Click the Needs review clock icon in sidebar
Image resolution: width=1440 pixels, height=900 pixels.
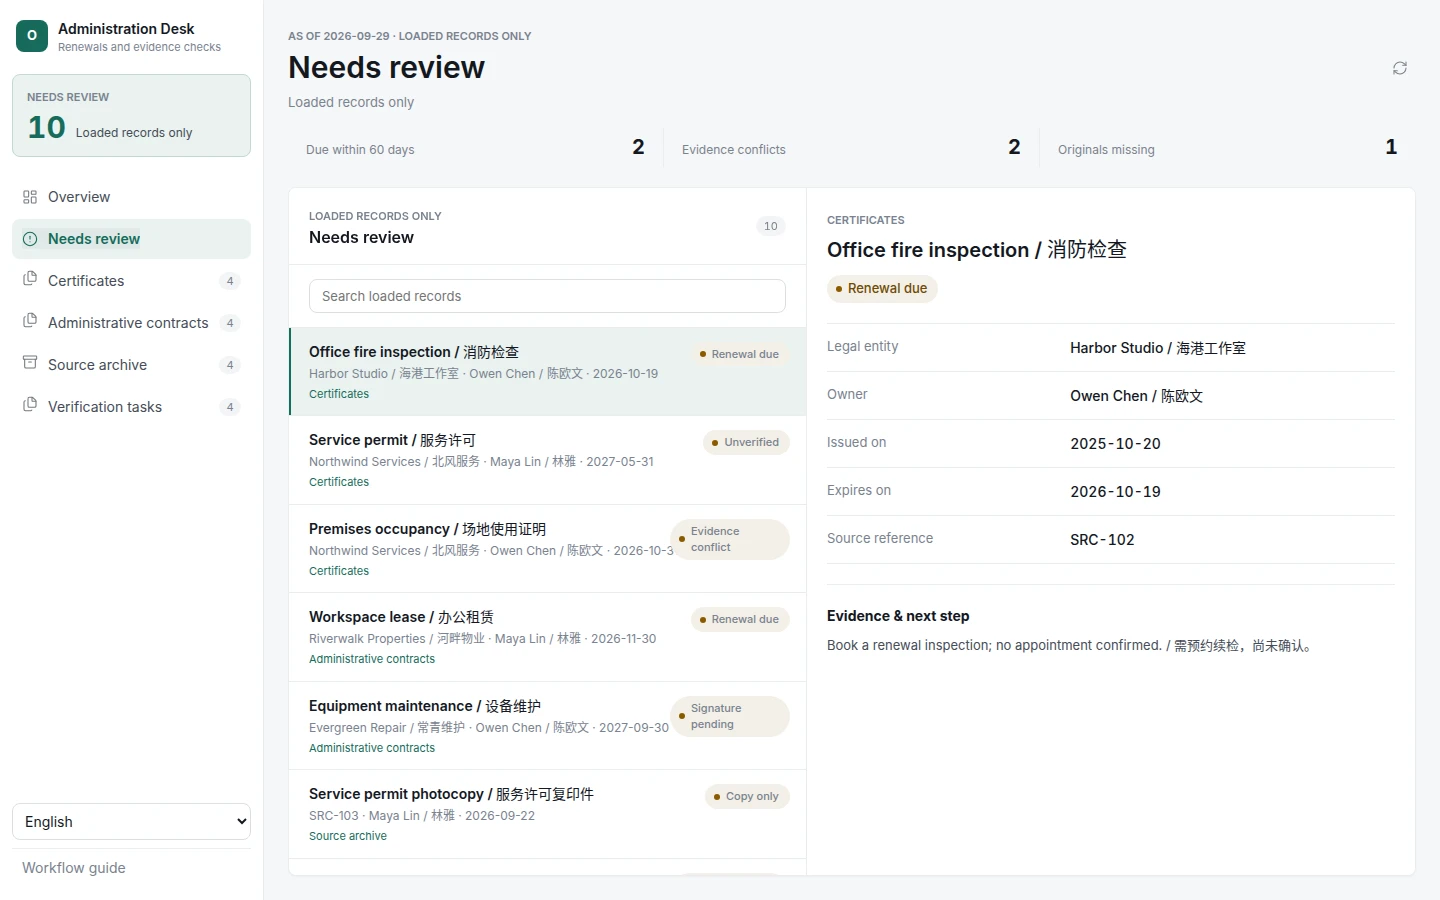tap(30, 239)
